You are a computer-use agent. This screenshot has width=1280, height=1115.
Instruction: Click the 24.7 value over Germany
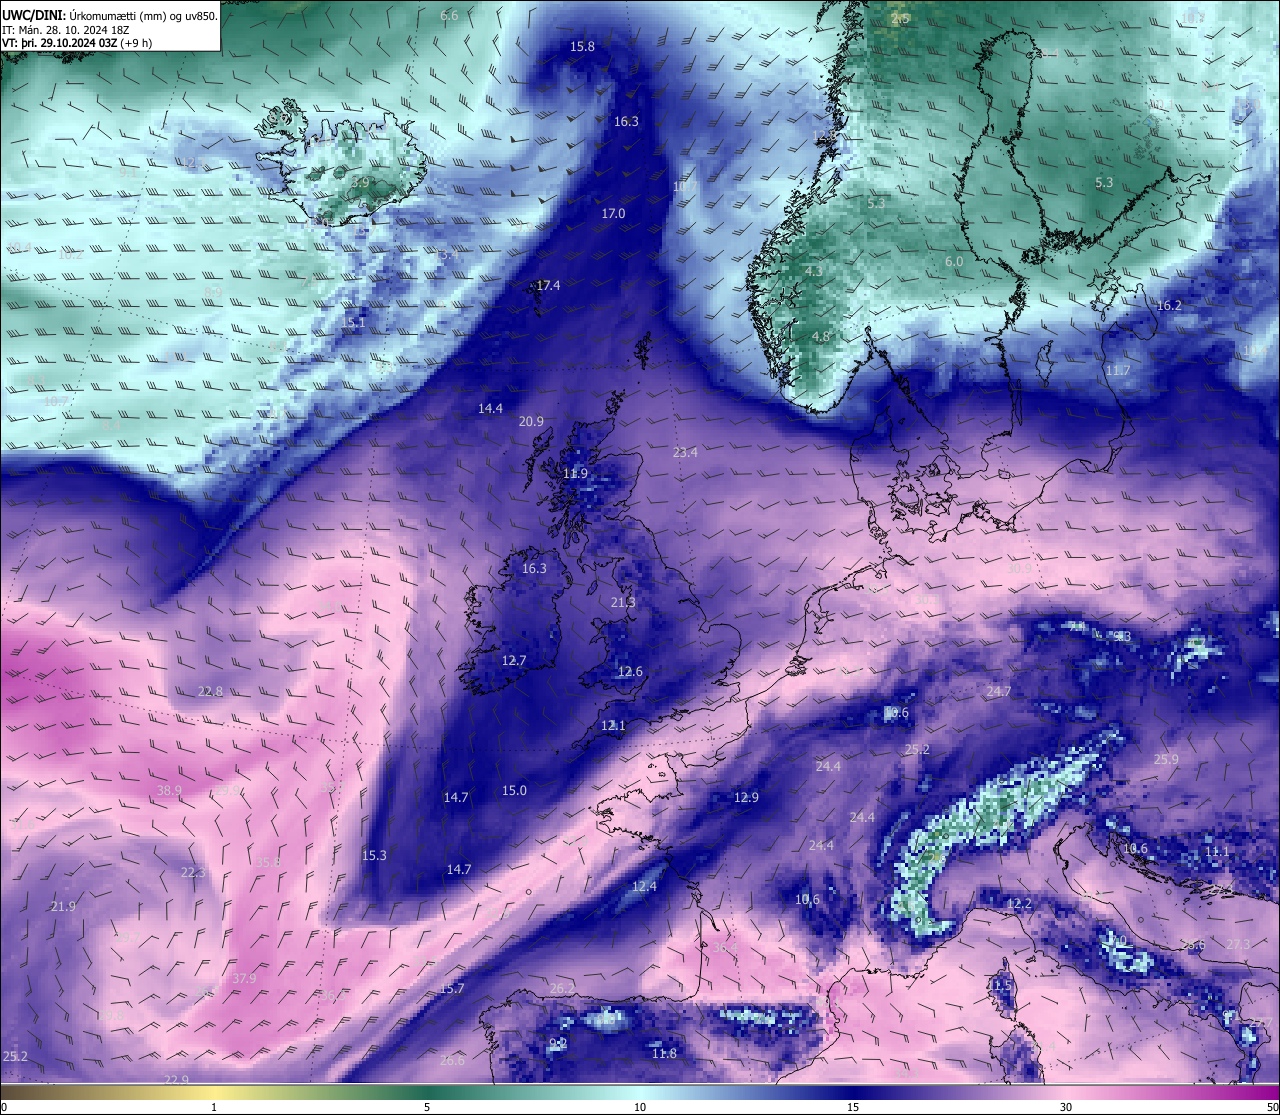point(998,692)
